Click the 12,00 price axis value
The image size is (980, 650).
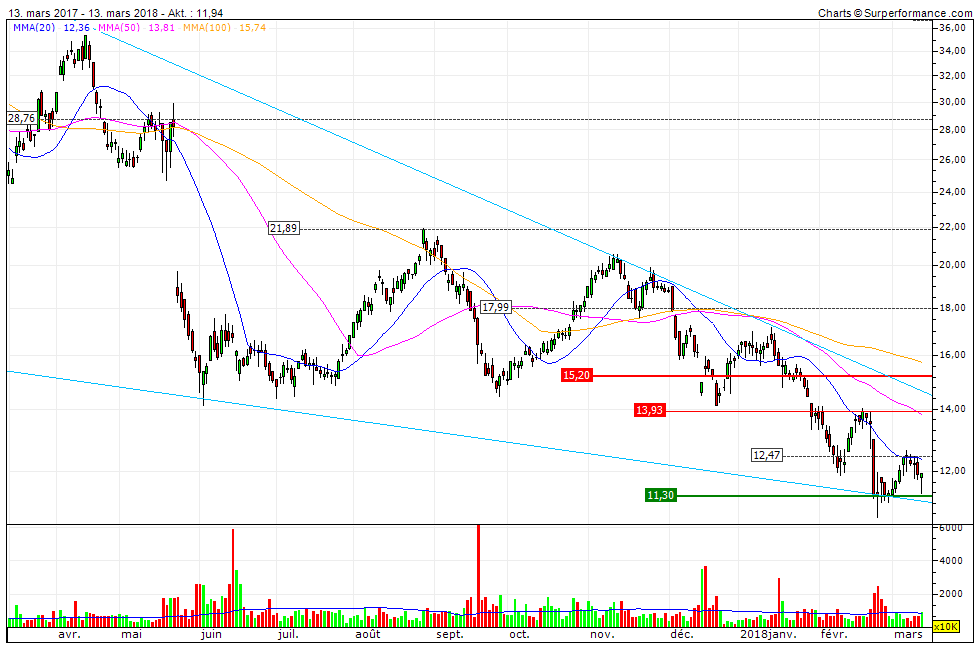coord(952,471)
